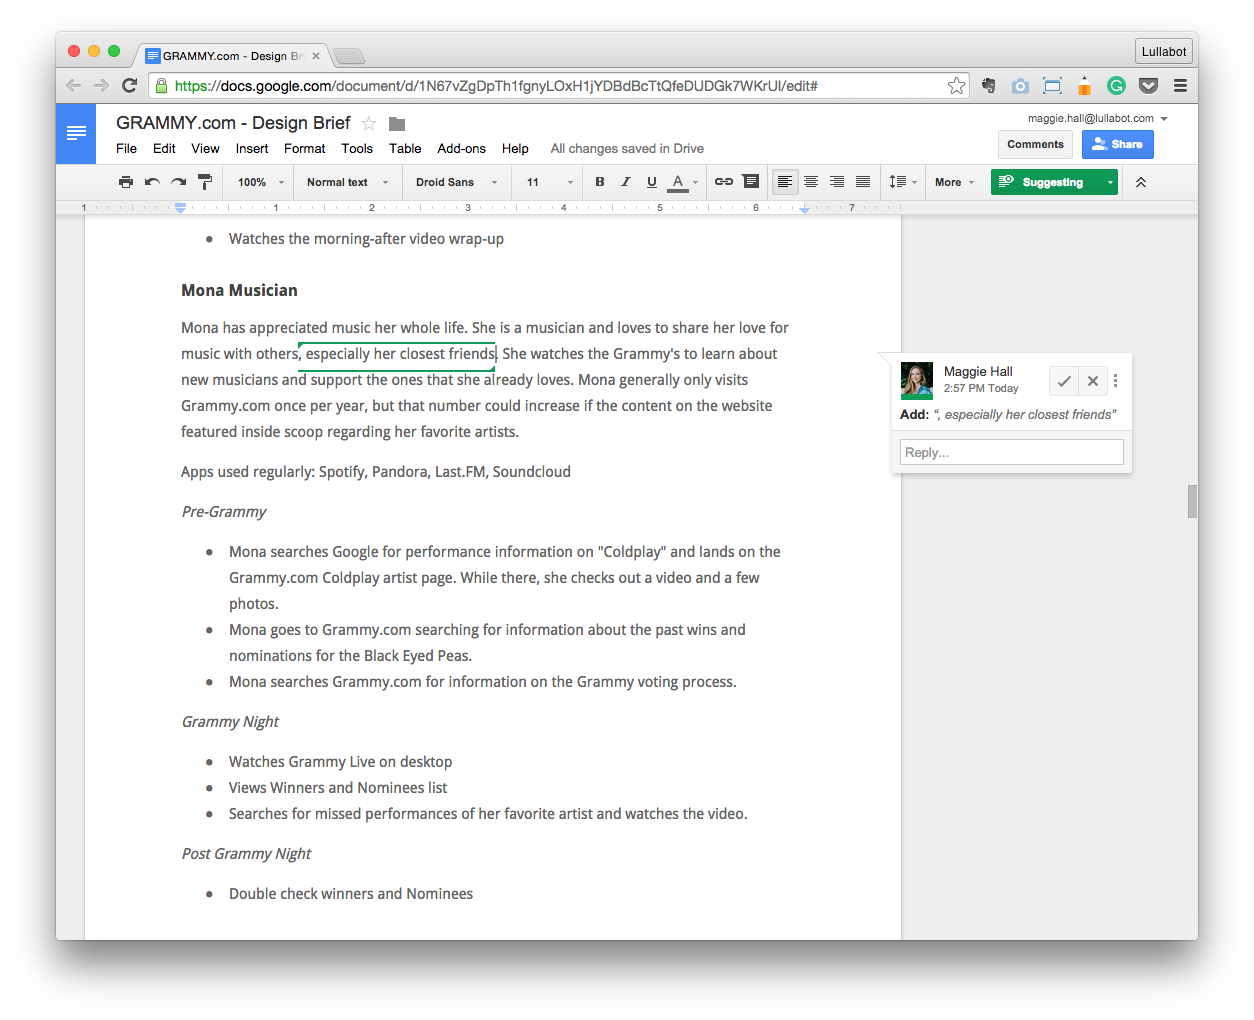Activate the paint format tool
Screen dimensions: 1254x1020
[205, 182]
